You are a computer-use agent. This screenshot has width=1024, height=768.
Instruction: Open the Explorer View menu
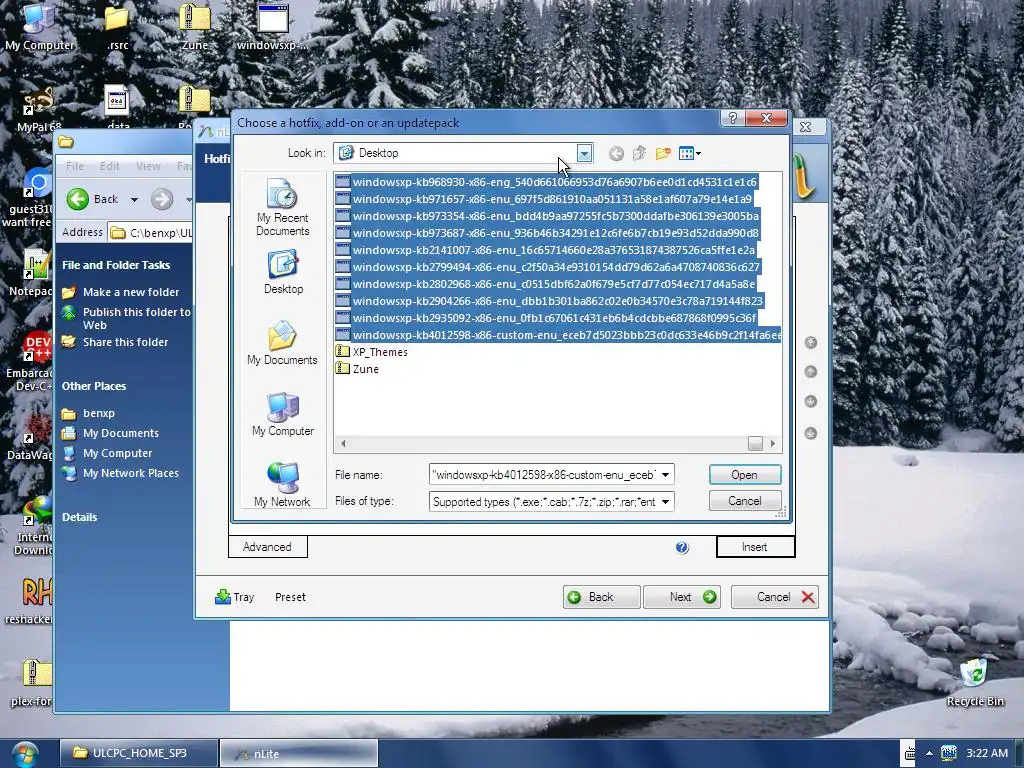pyautogui.click(x=148, y=166)
